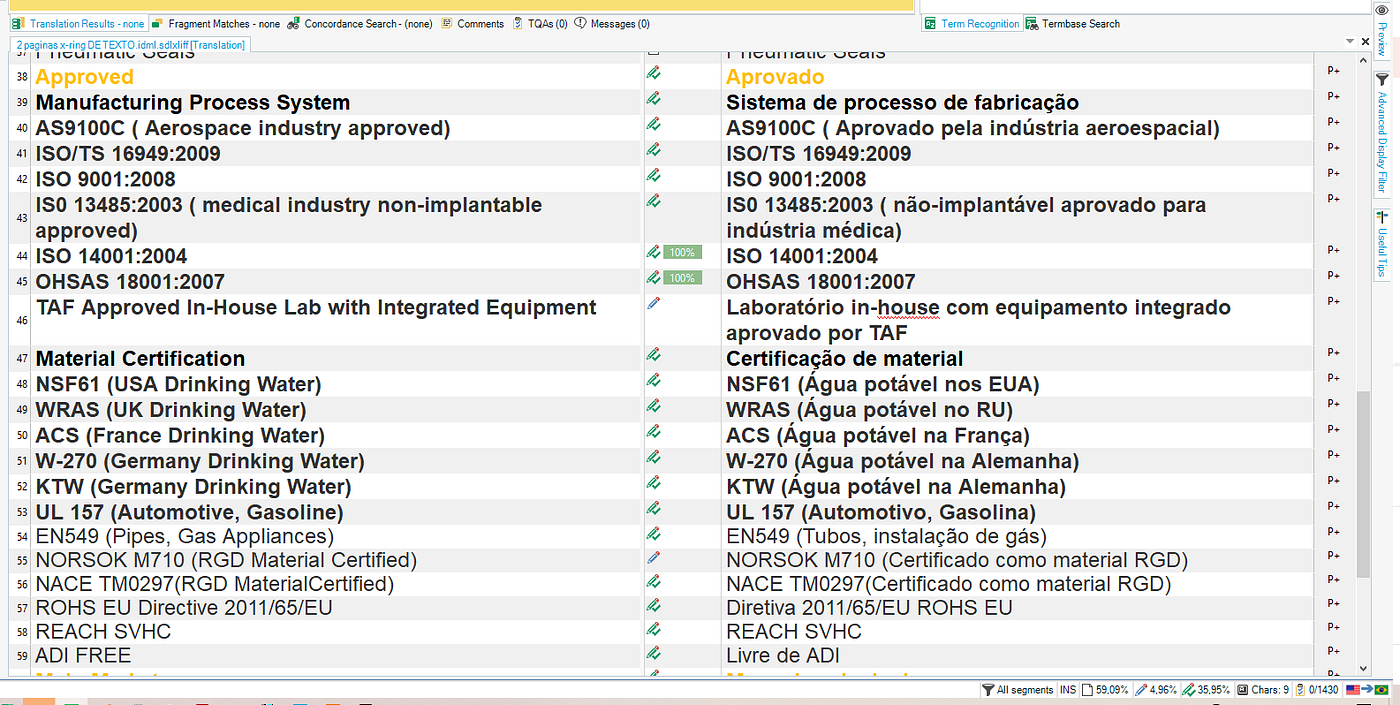Click source text 'Material Certification'

pos(140,359)
